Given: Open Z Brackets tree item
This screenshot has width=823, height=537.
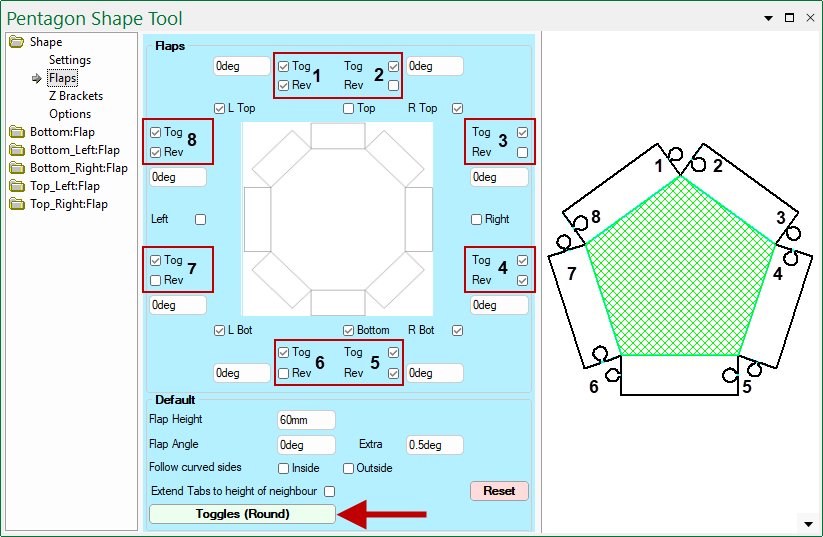Looking at the screenshot, I should (75, 96).
